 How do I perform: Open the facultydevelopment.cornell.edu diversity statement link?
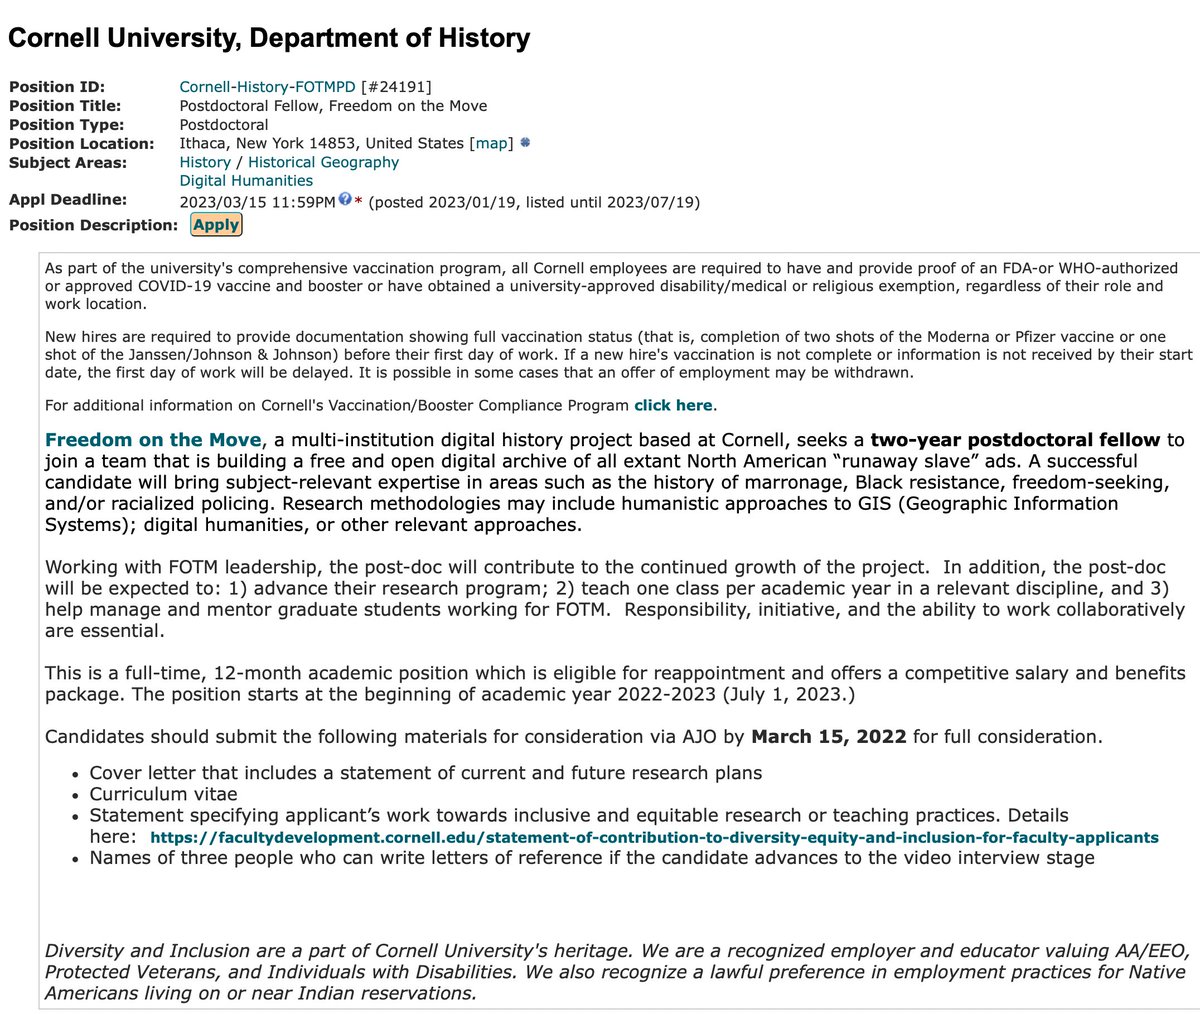654,837
